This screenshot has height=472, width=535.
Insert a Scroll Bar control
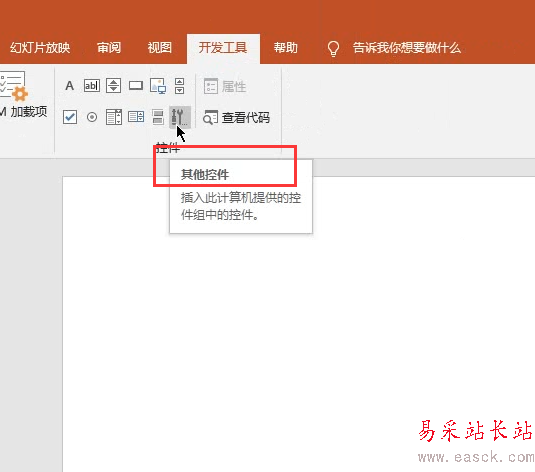pyautogui.click(x=179, y=86)
